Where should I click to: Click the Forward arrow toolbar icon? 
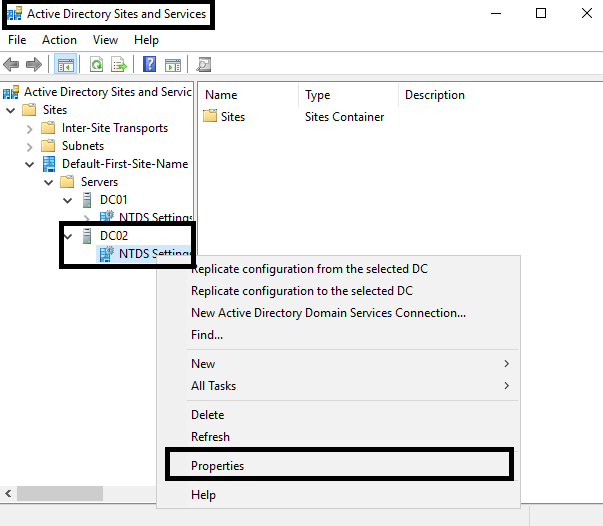click(x=34, y=64)
